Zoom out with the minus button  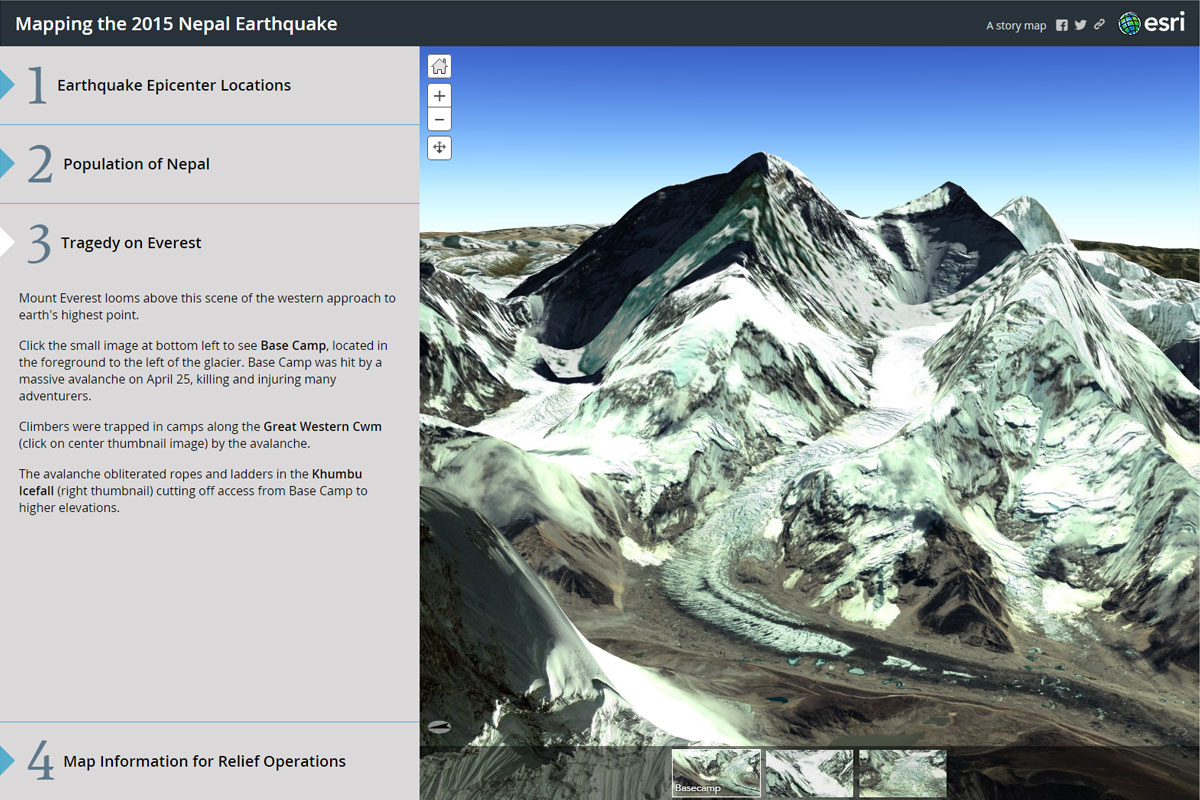point(439,120)
